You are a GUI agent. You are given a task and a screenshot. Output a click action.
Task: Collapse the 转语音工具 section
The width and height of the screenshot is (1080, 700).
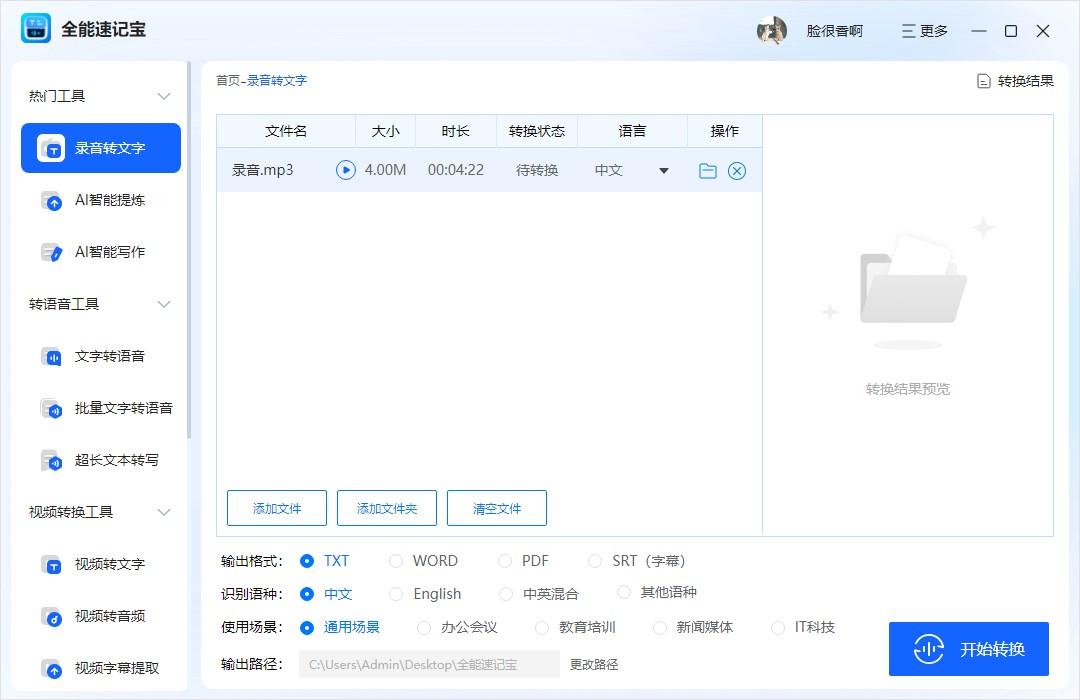point(164,304)
